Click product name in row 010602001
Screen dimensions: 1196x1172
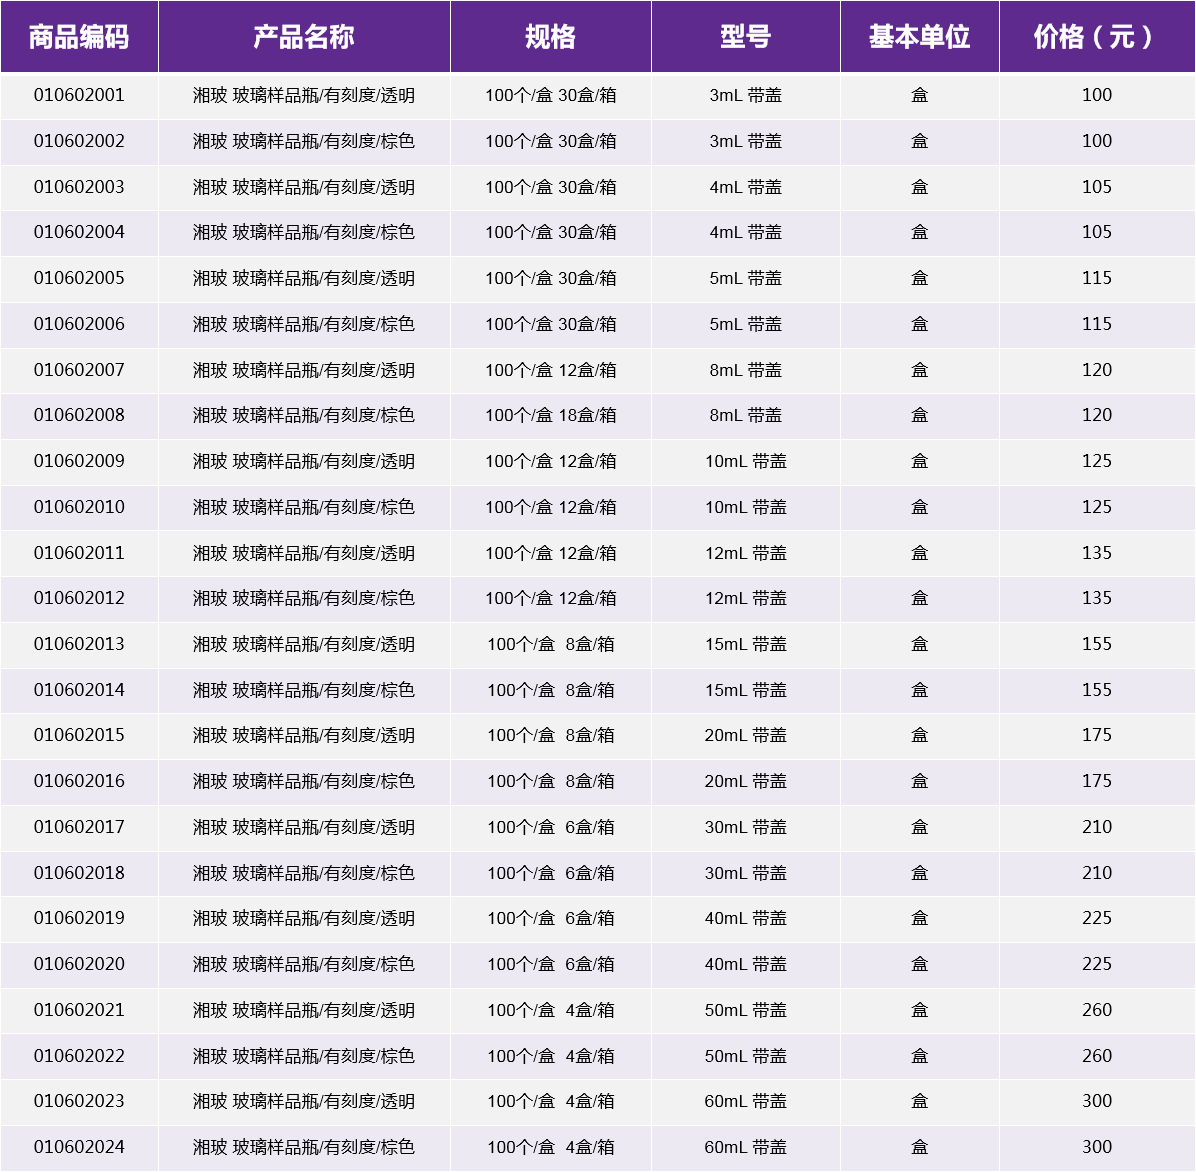coord(304,95)
